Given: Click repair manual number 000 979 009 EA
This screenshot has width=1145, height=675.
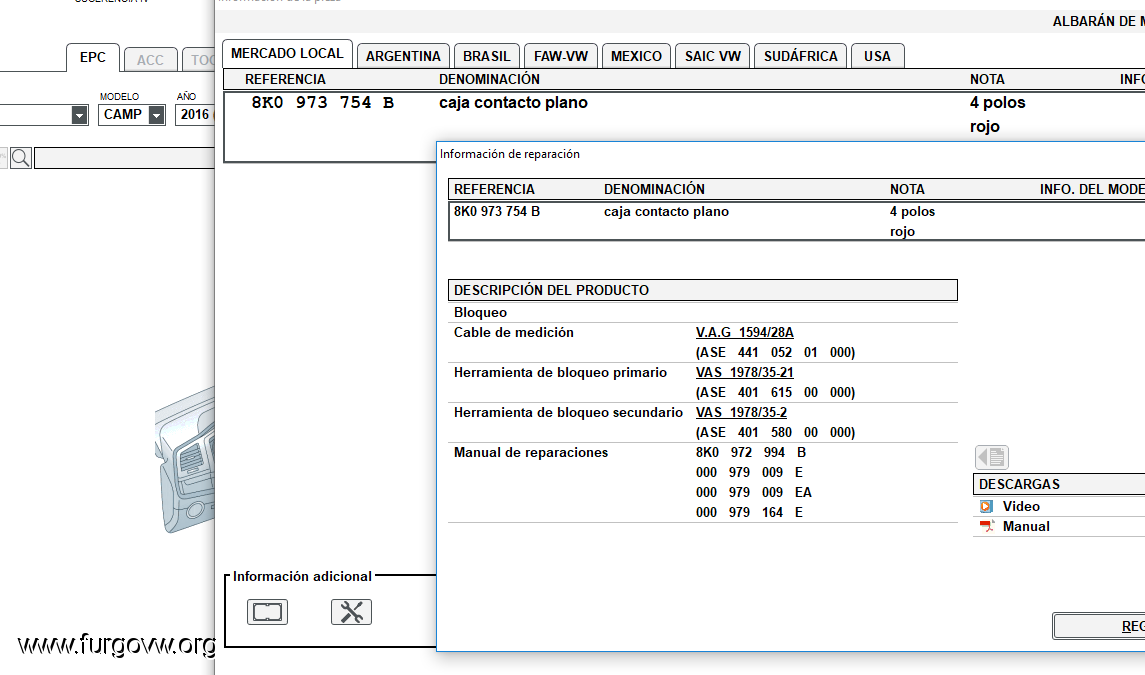Looking at the screenshot, I should coord(754,492).
